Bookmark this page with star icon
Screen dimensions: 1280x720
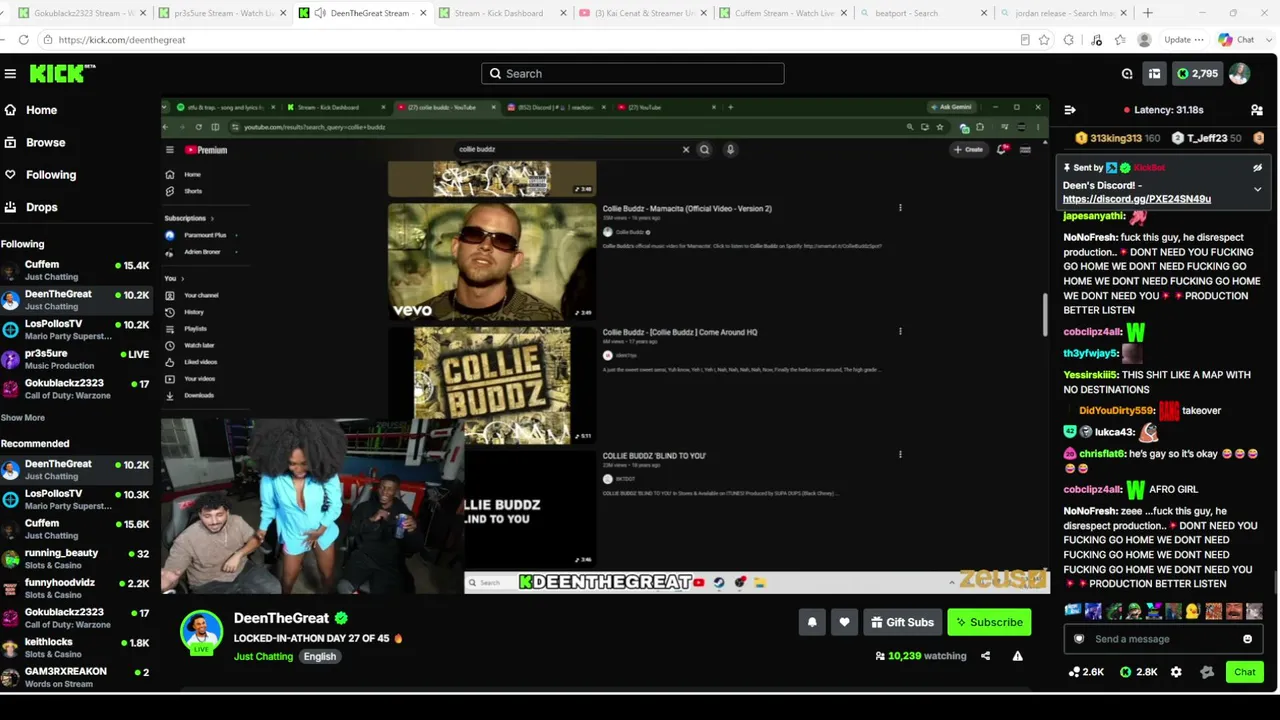point(1044,40)
